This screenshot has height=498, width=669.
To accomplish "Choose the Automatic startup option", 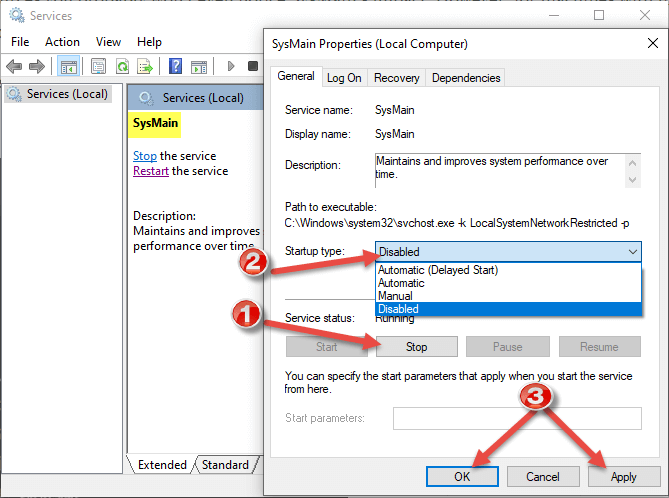I will point(508,283).
